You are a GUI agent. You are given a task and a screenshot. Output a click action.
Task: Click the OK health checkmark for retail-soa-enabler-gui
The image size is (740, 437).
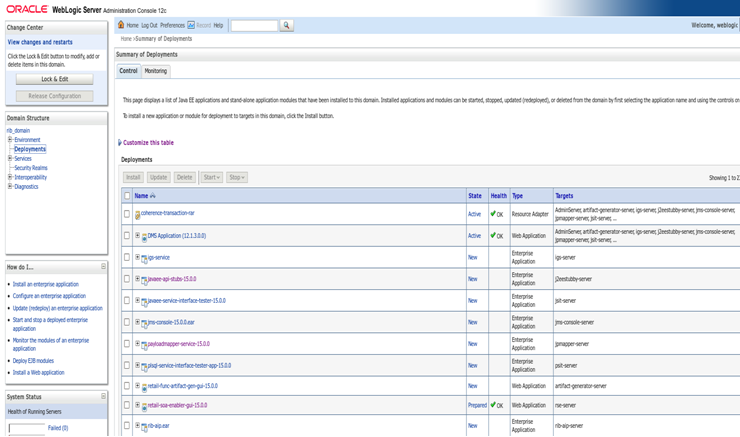pos(493,404)
